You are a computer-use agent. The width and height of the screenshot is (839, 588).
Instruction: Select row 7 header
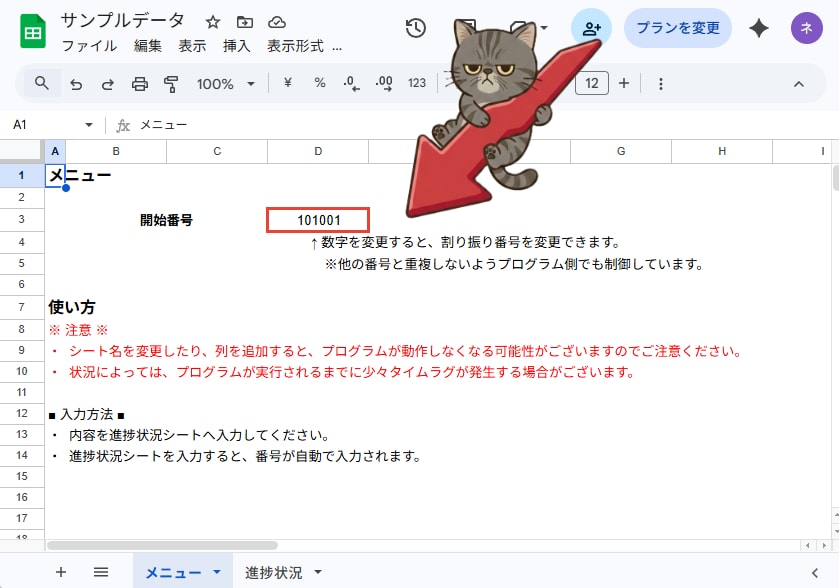coord(21,307)
